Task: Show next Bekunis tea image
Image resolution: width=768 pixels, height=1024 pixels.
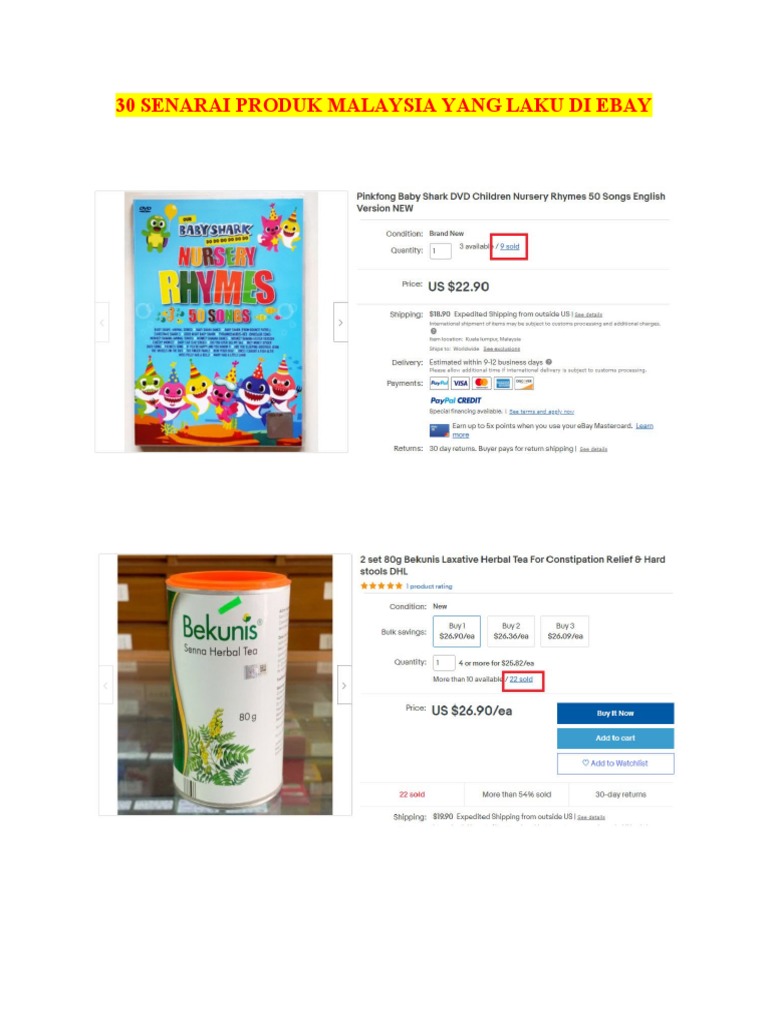Action: tap(344, 685)
